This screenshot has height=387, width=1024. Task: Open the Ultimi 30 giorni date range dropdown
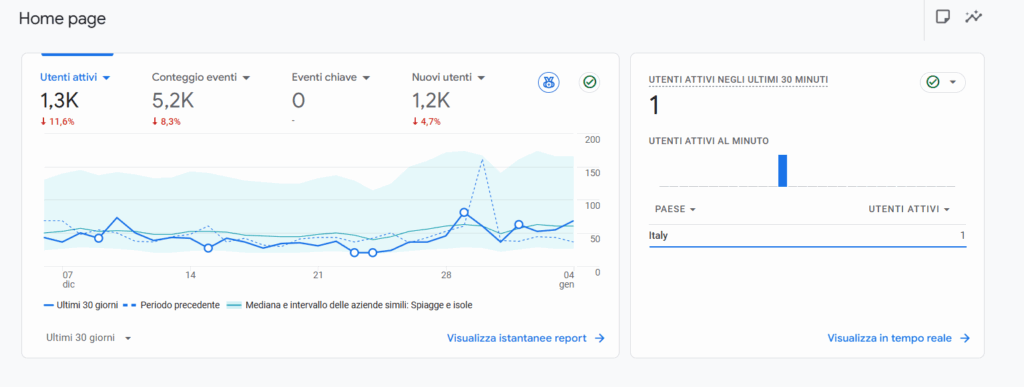[89, 338]
